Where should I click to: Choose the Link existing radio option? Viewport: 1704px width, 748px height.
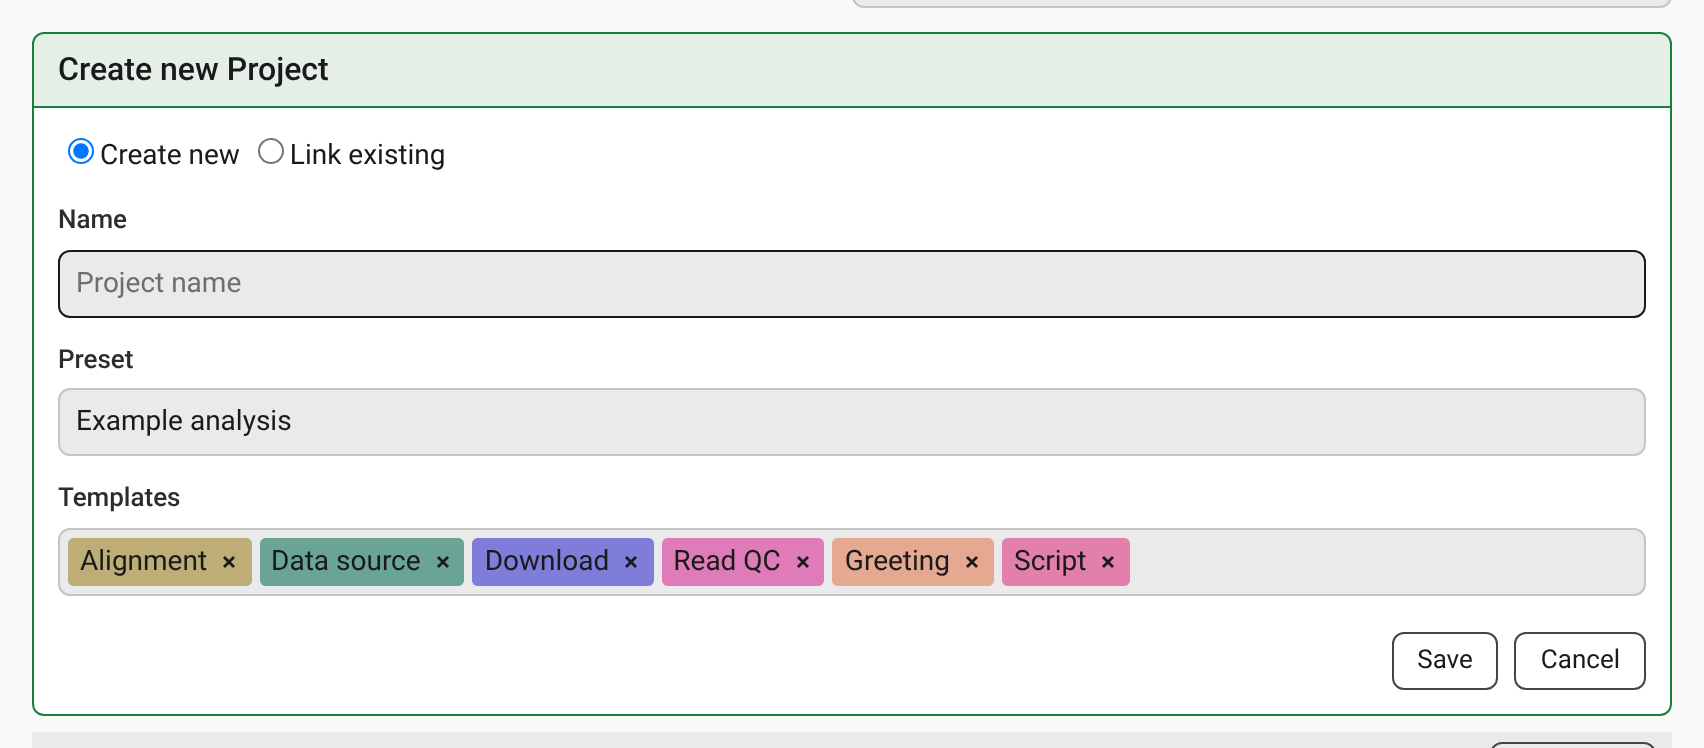[271, 152]
